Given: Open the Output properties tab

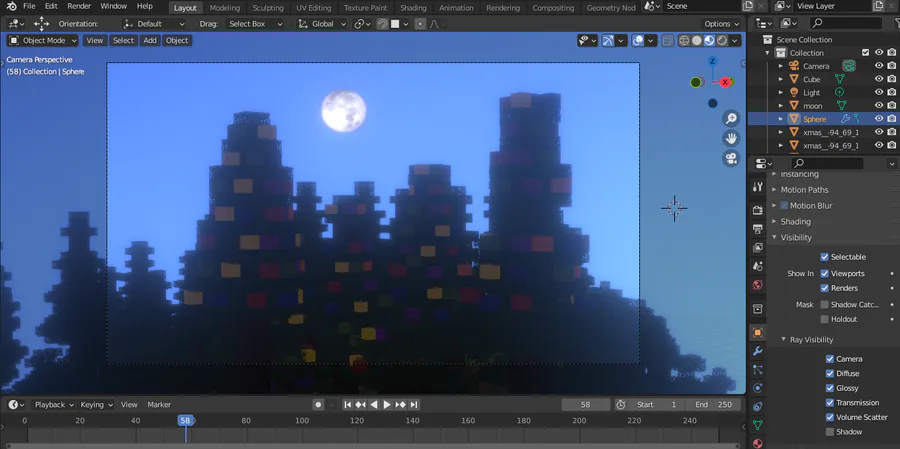Looking at the screenshot, I should (758, 229).
